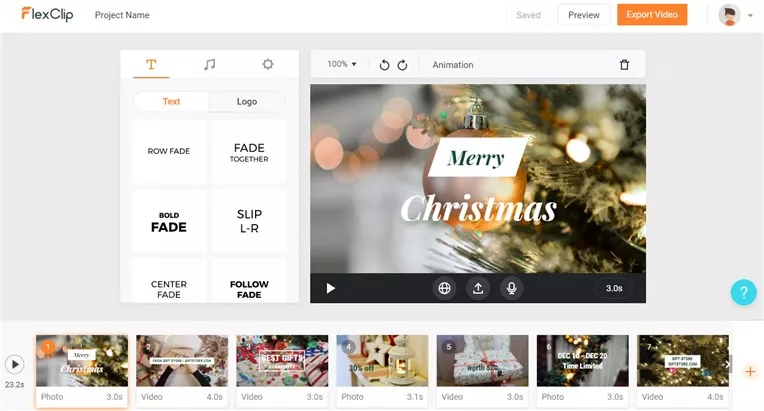Click the 4.0s duration under clip 2
Viewport: 764px width, 411px height.
coord(214,397)
